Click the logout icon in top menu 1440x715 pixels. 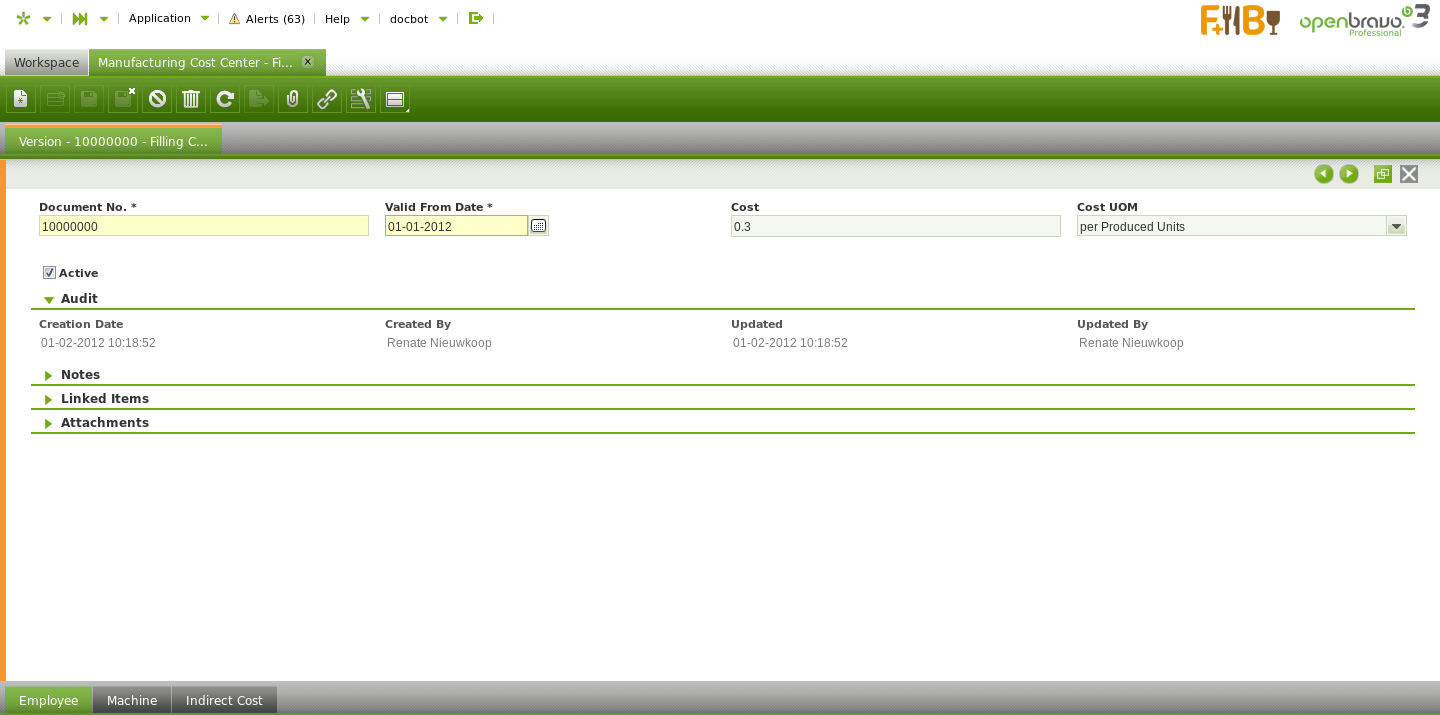point(476,18)
